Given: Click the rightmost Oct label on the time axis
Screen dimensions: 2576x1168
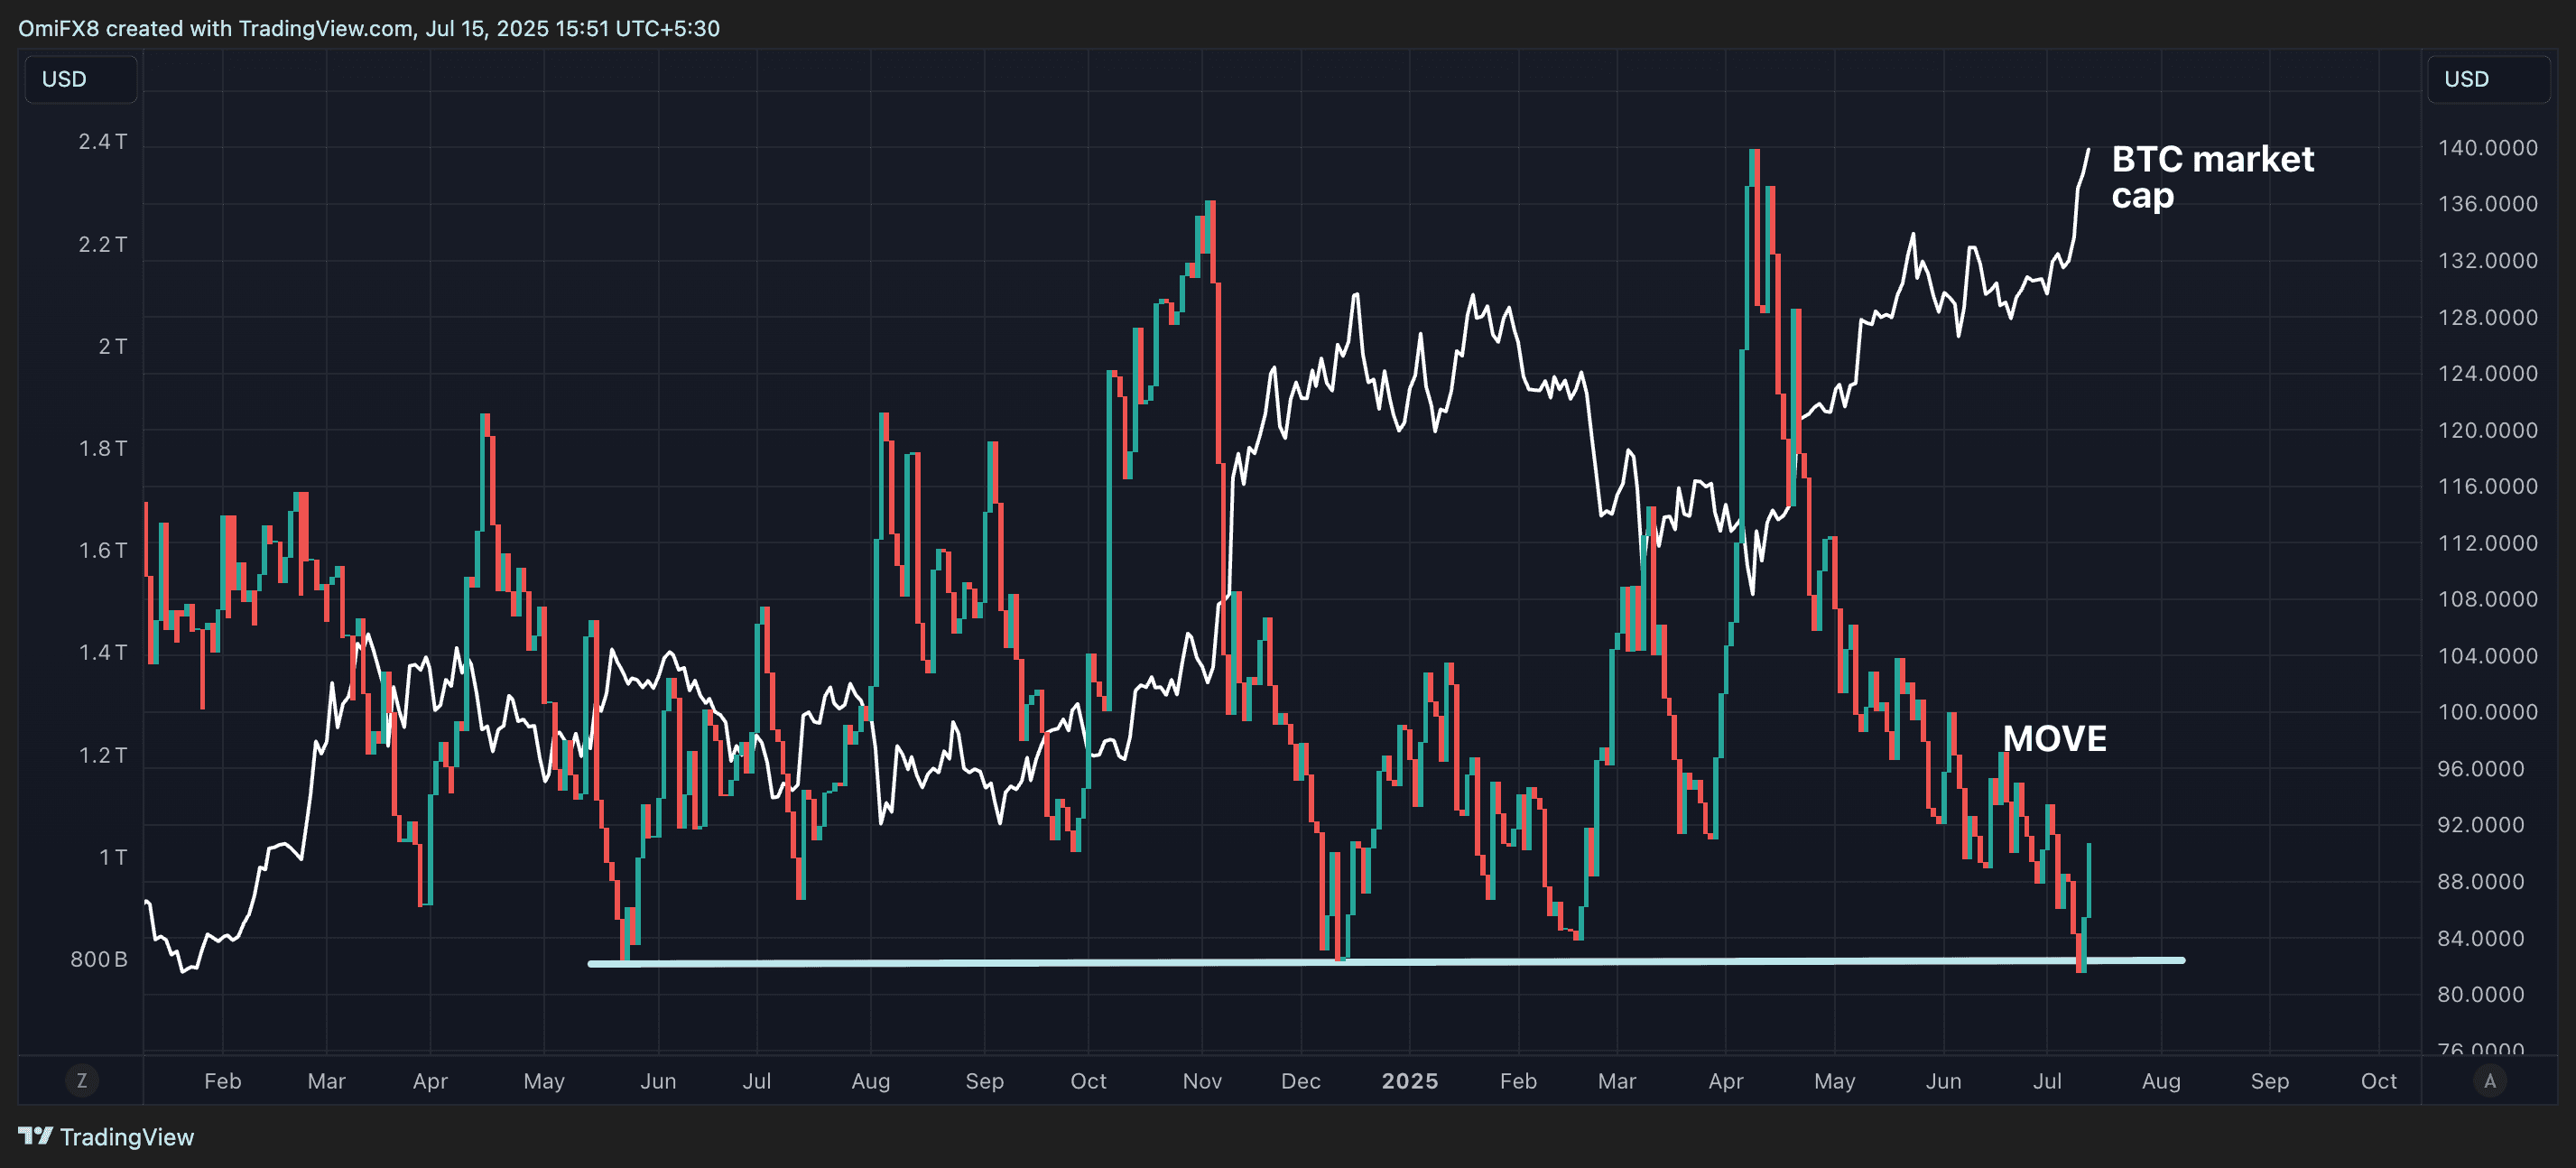Looking at the screenshot, I should pyautogui.click(x=2378, y=1081).
